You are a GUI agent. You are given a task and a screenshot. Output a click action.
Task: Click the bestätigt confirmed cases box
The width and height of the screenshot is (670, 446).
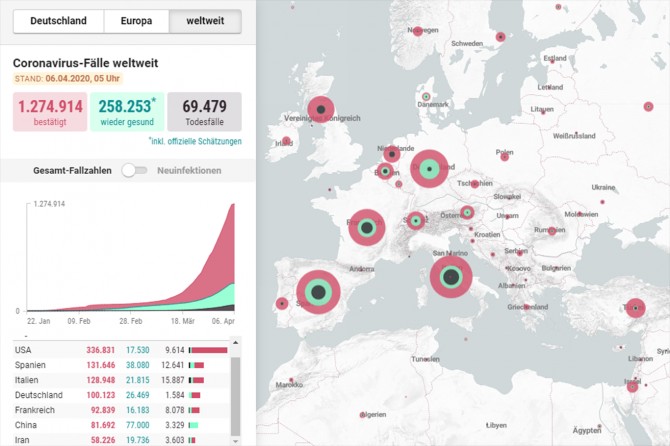click(x=48, y=111)
